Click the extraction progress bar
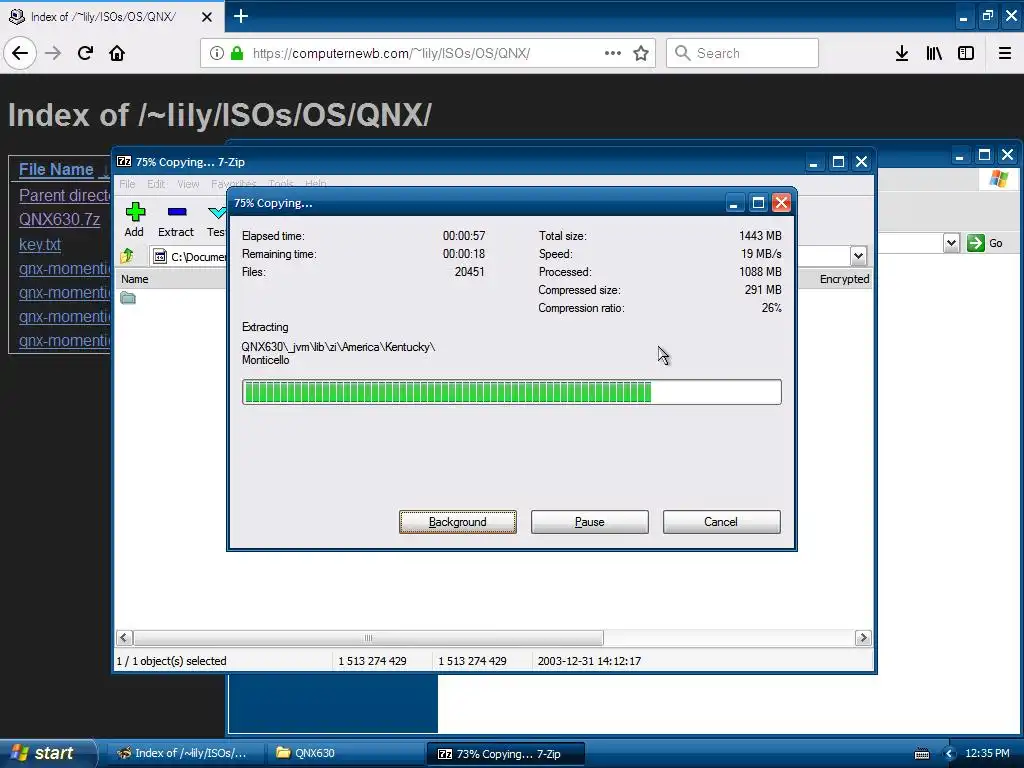Image resolution: width=1024 pixels, height=768 pixels. point(511,392)
